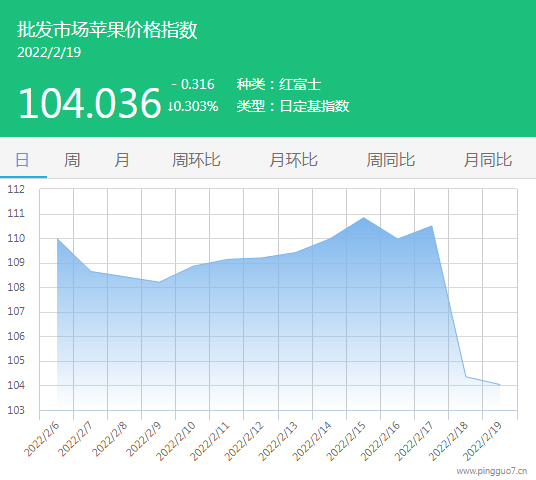The height and width of the screenshot is (480, 536).
Task: Click the 种类：红富士 label
Action: click(x=279, y=84)
